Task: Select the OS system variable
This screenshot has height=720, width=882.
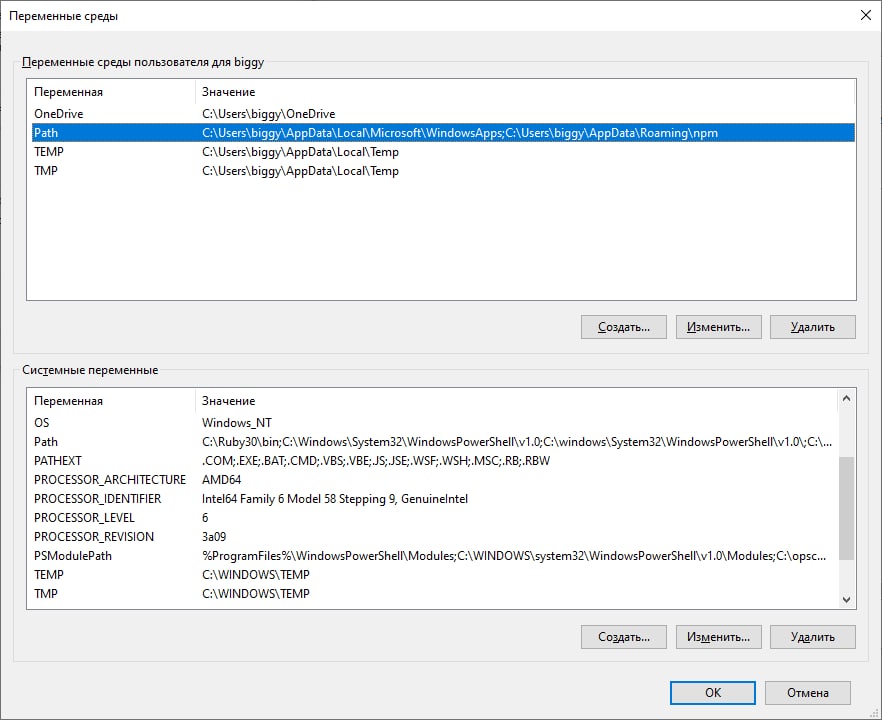Action: 433,422
